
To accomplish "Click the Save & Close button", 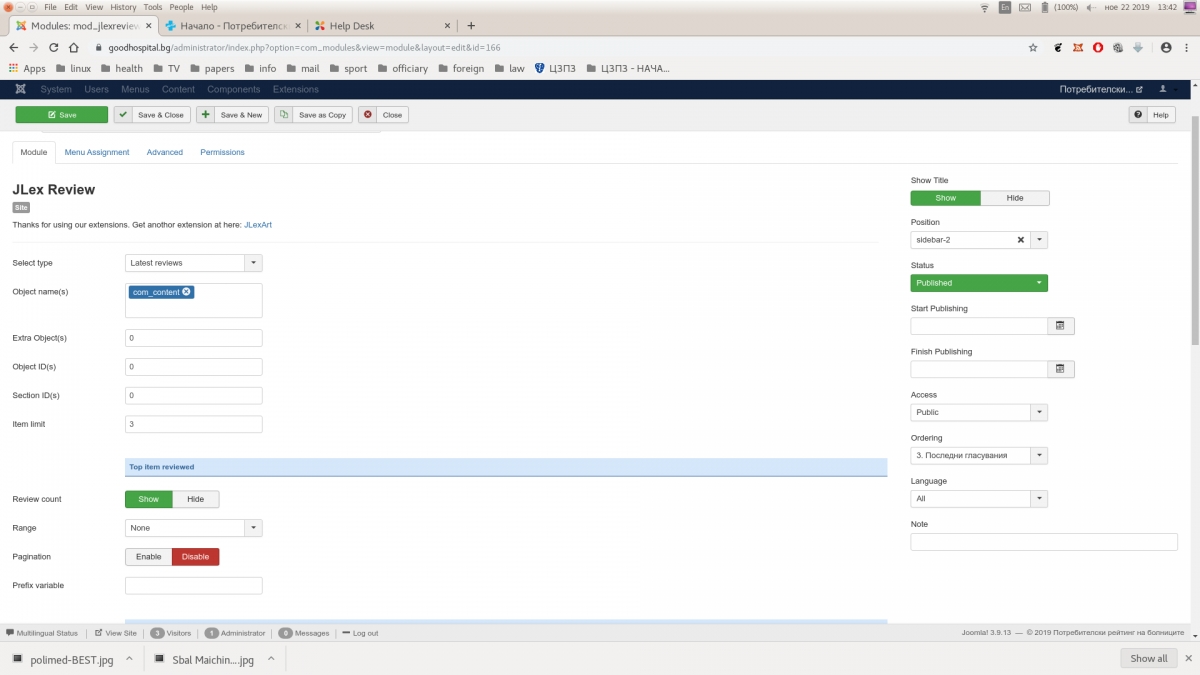I will pyautogui.click(x=152, y=115).
